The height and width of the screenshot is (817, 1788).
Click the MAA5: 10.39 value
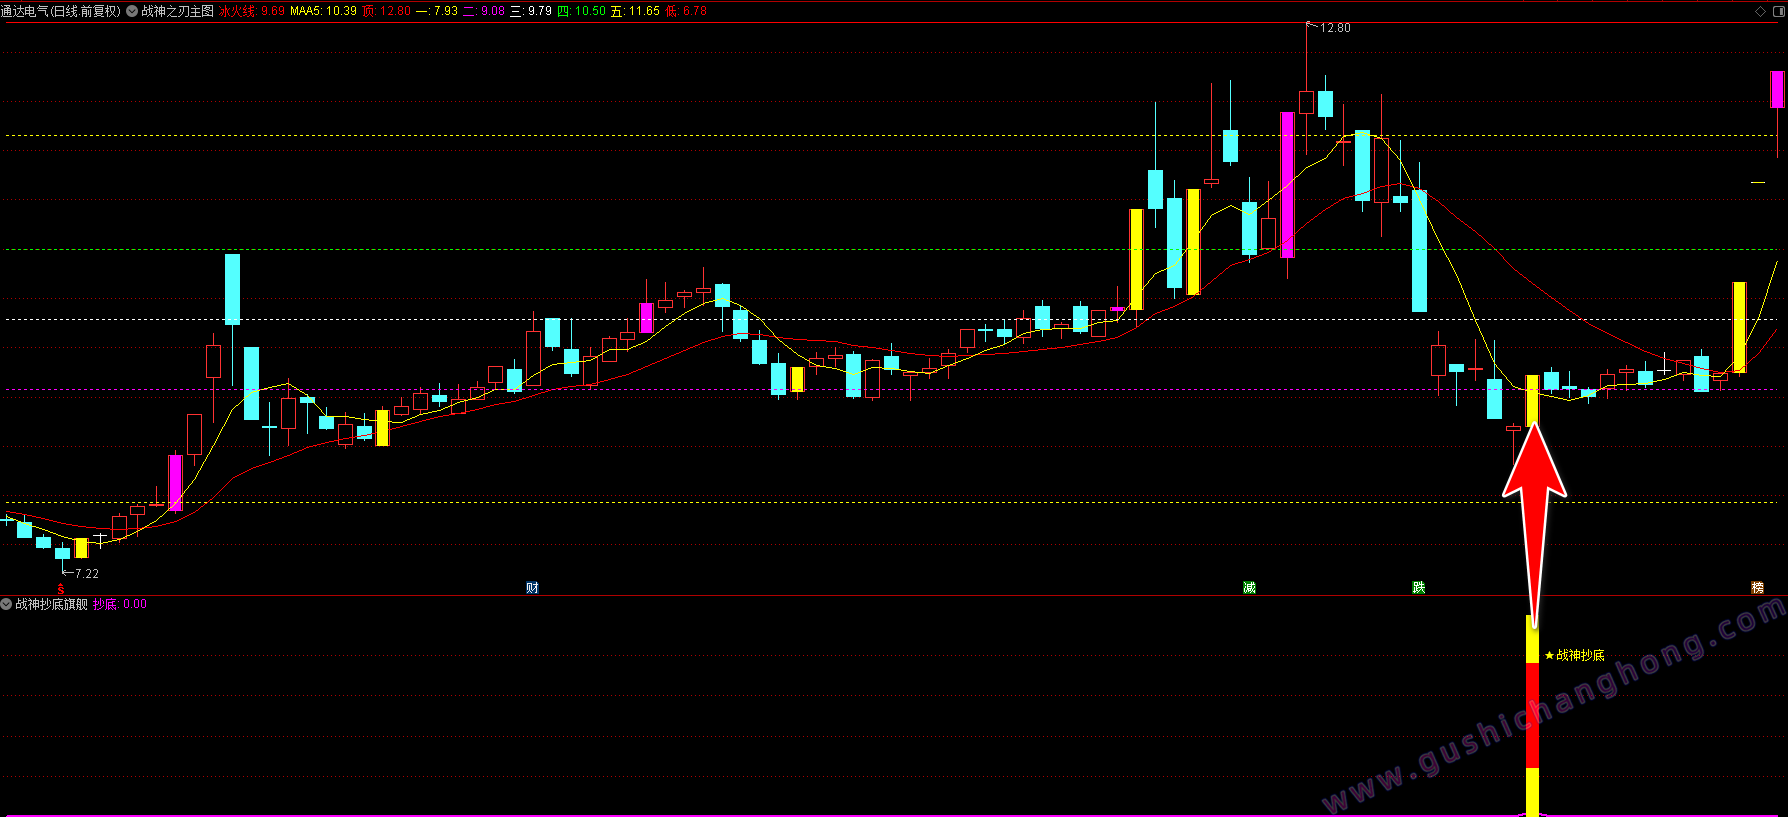(x=323, y=11)
